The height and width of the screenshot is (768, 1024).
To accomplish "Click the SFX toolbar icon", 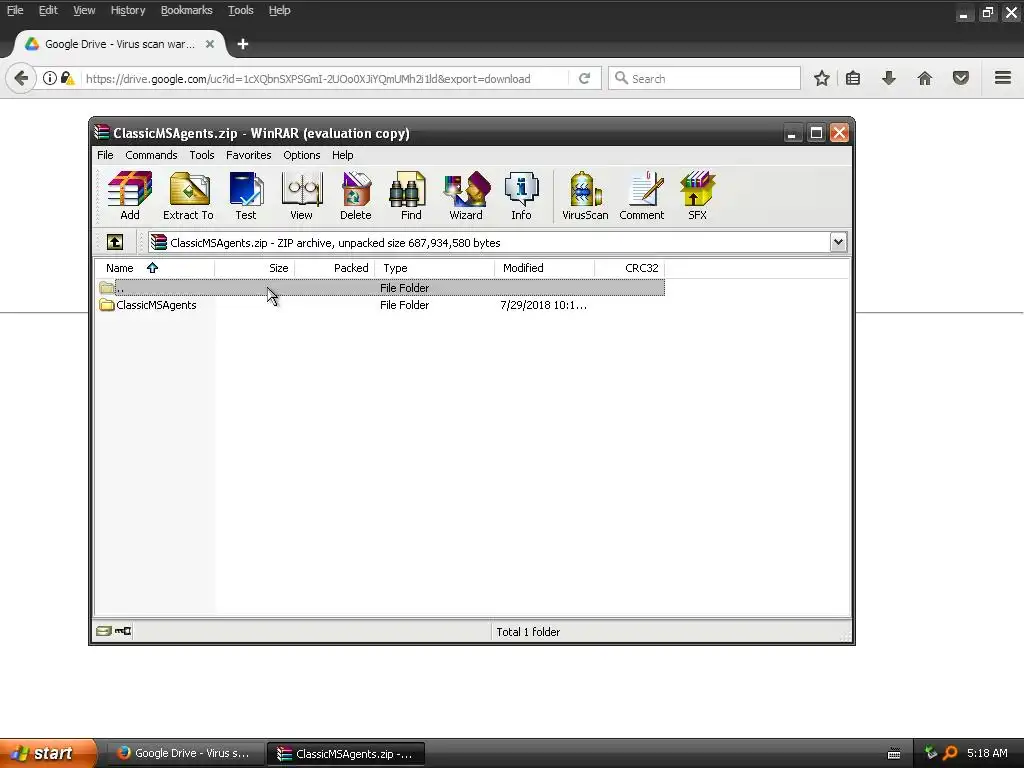I will pos(697,196).
